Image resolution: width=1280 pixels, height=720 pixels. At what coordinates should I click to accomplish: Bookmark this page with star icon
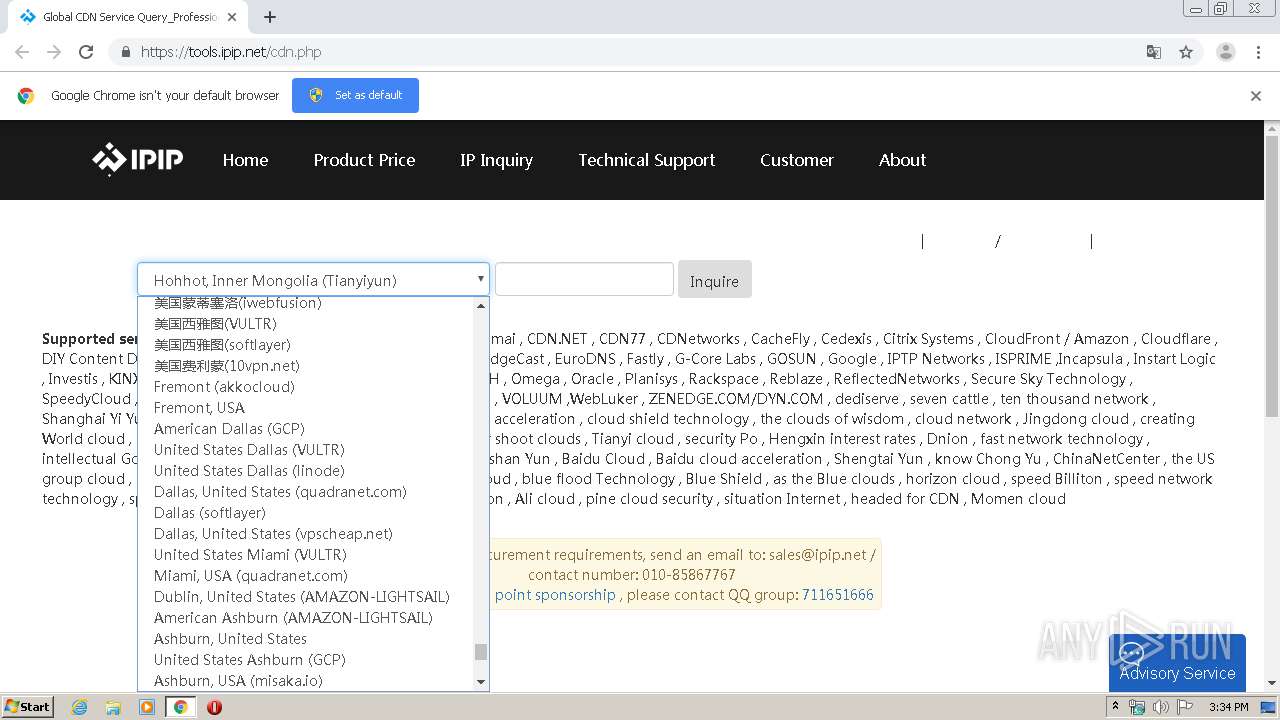[x=1186, y=52]
